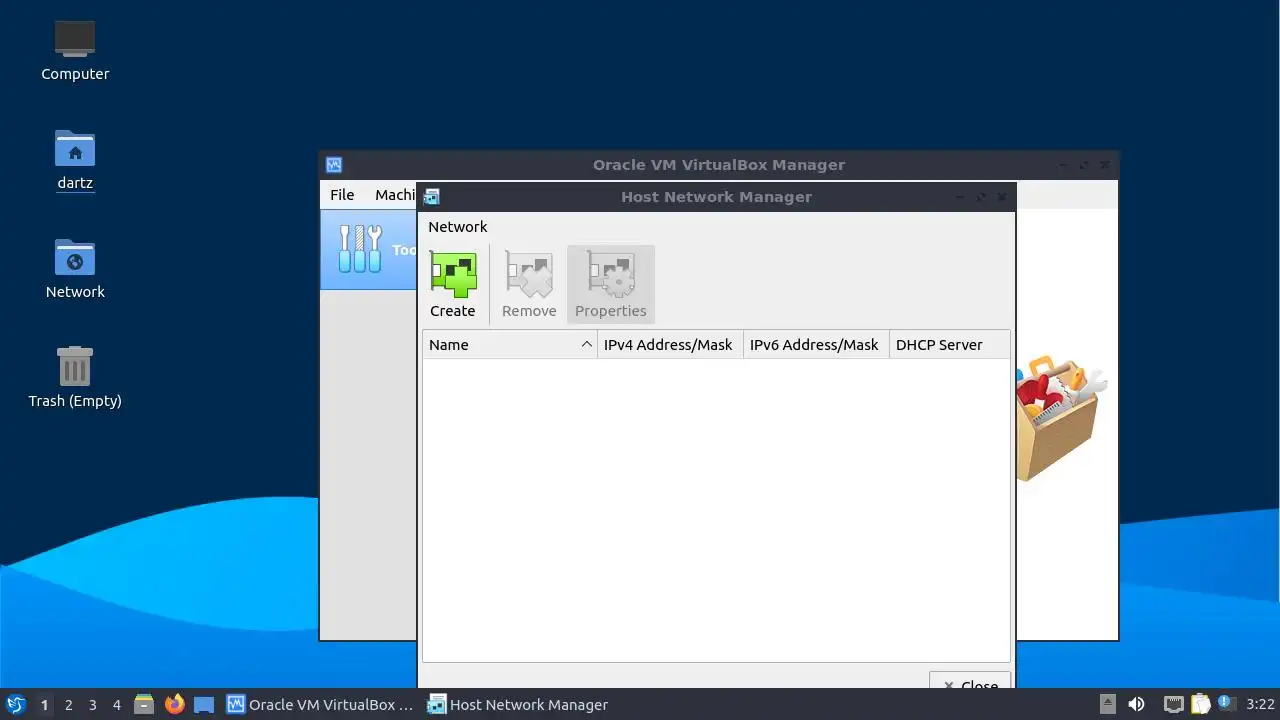1280x720 pixels.
Task: Launch the file manager from the taskbar
Action: click(144, 705)
